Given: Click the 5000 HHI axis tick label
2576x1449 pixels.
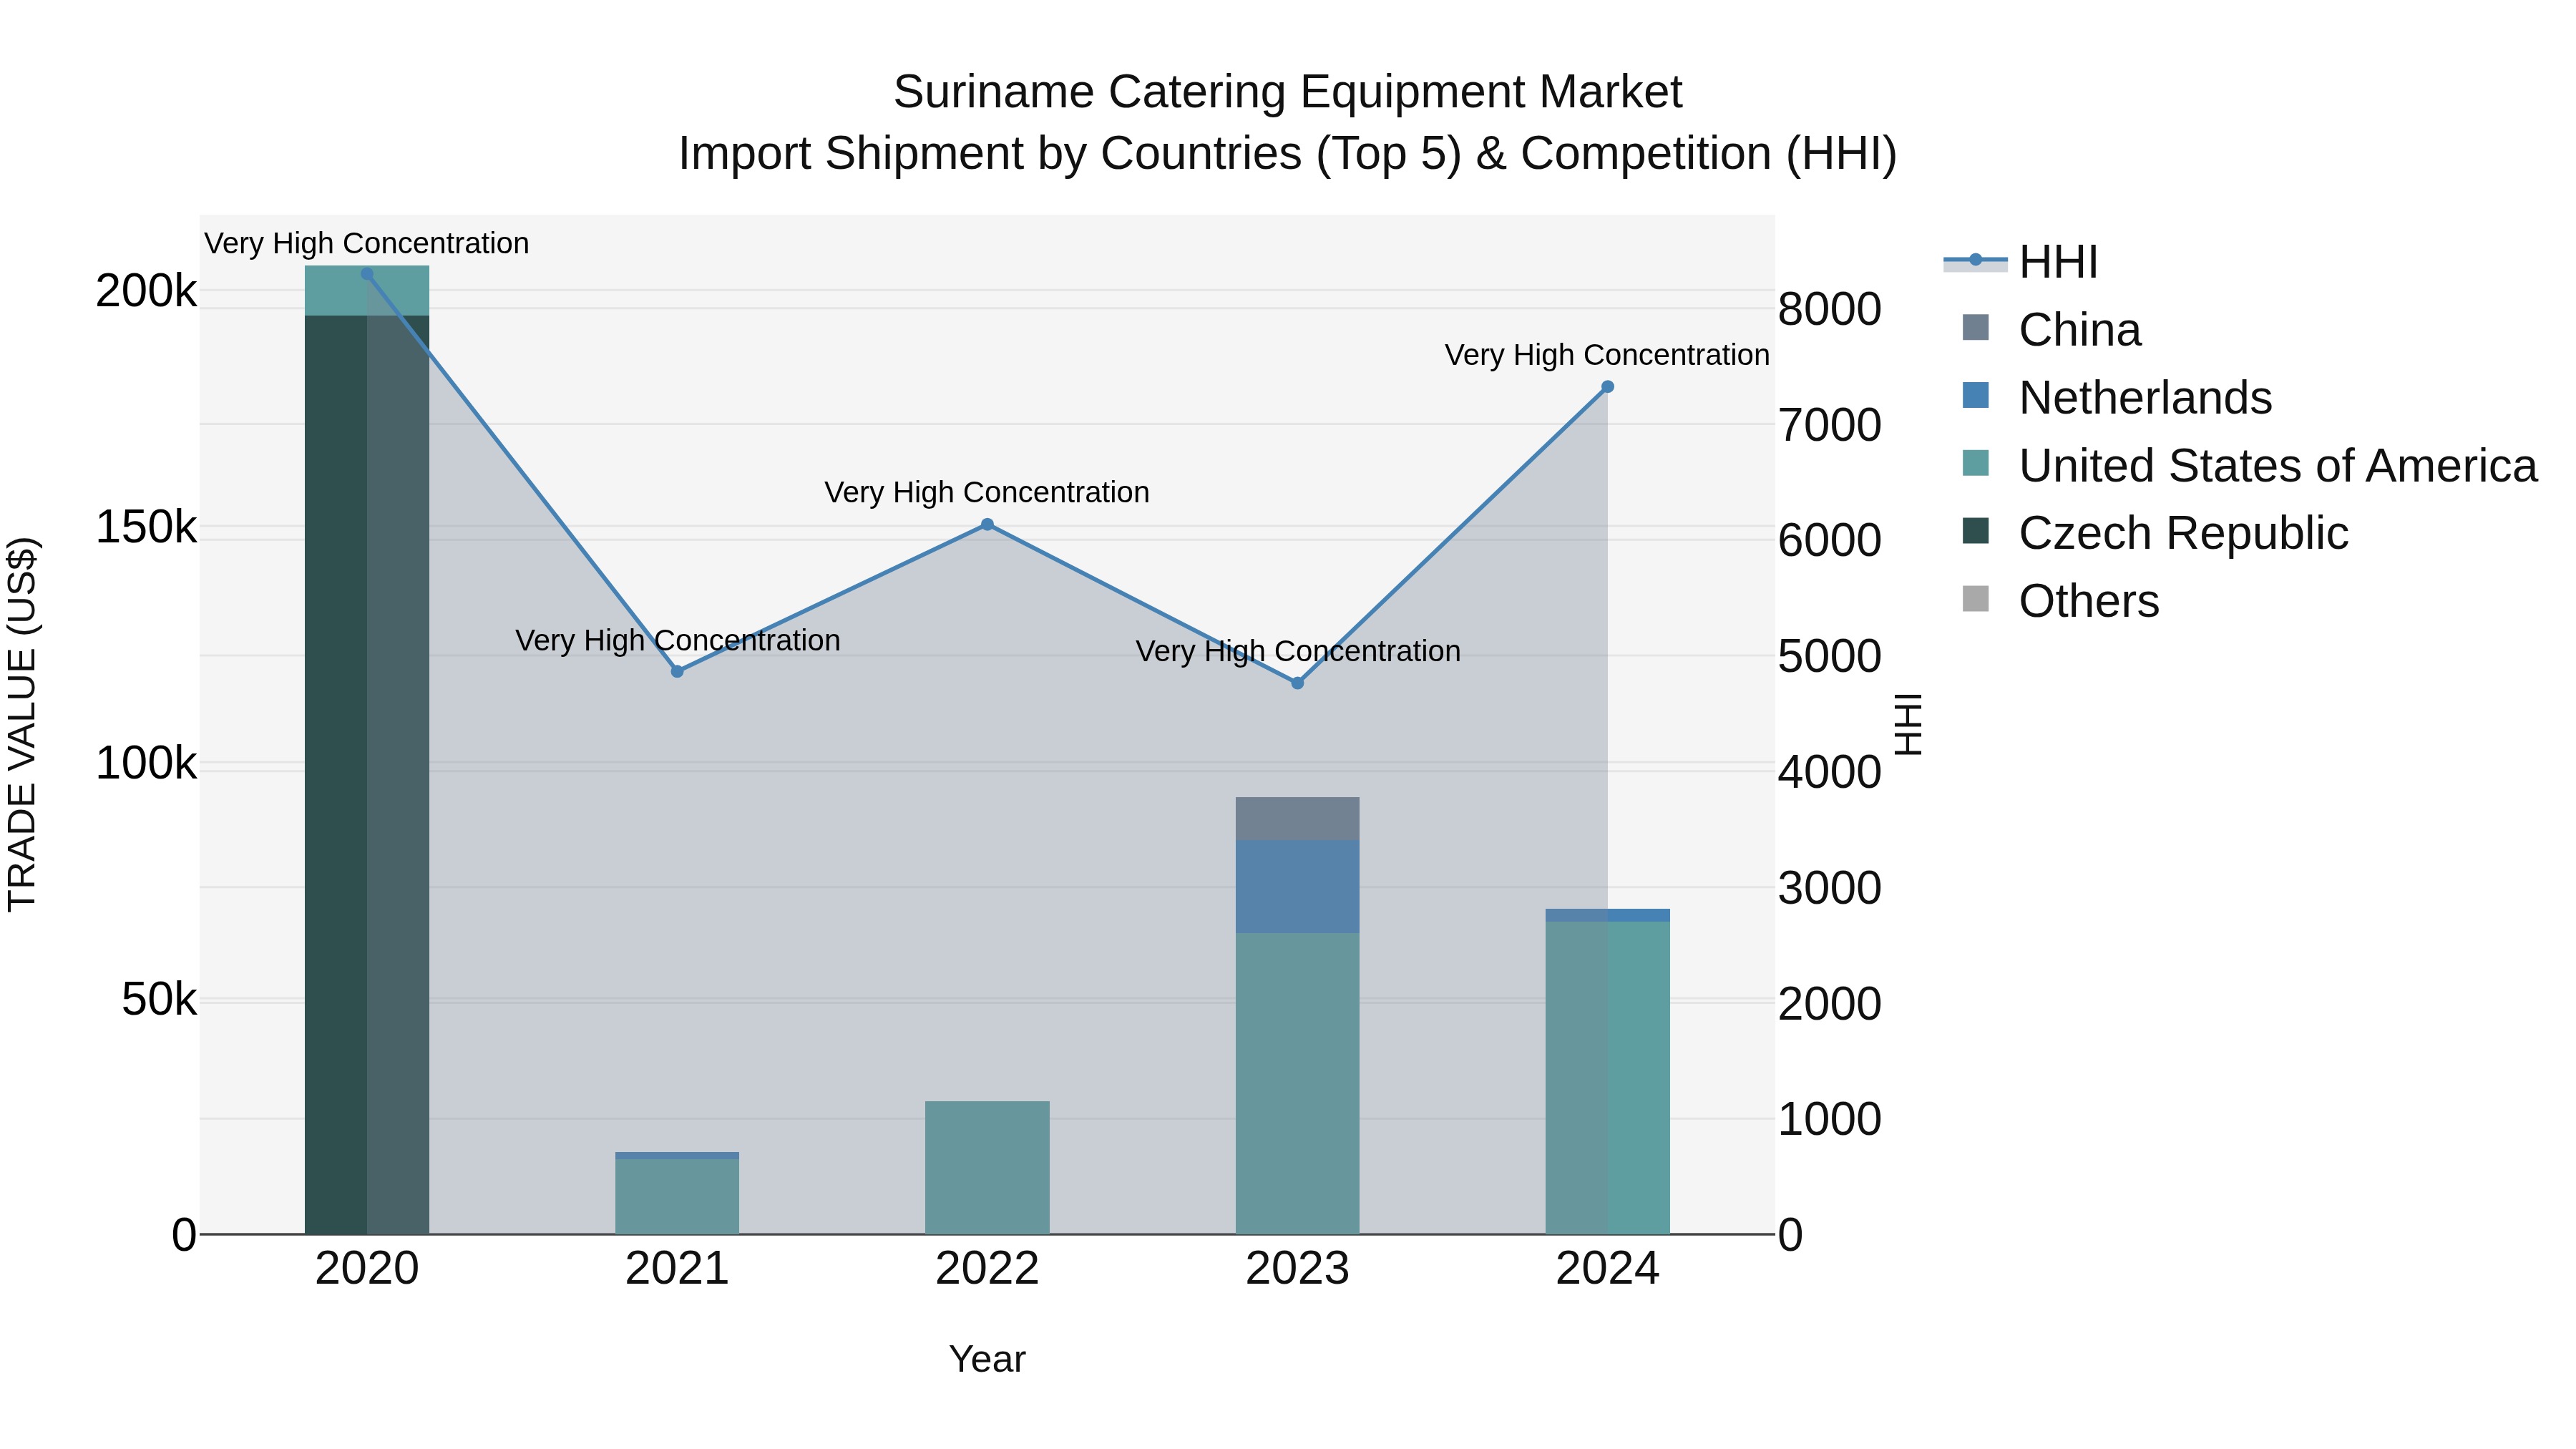Looking at the screenshot, I should (x=1830, y=656).
